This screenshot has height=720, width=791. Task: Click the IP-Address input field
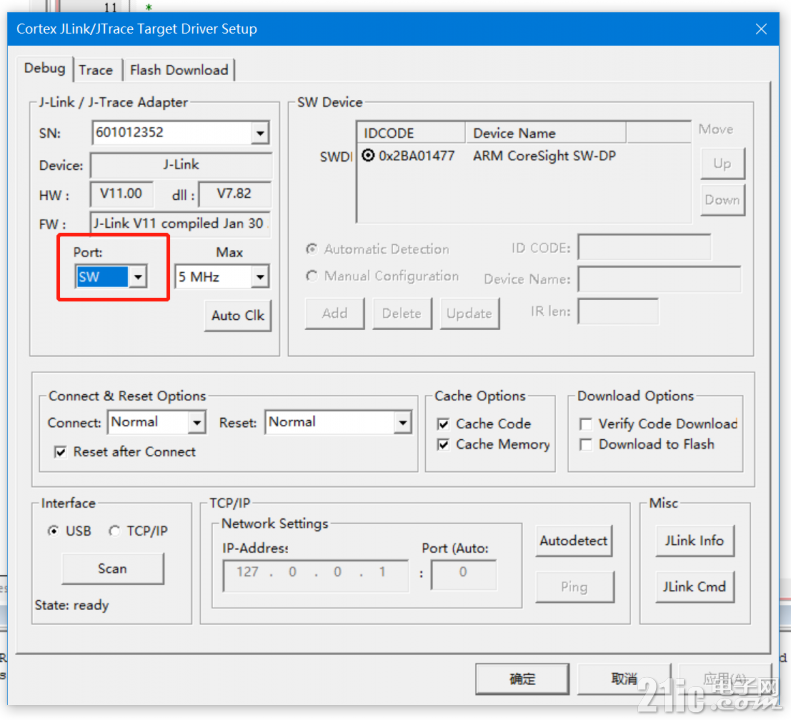tap(316, 575)
